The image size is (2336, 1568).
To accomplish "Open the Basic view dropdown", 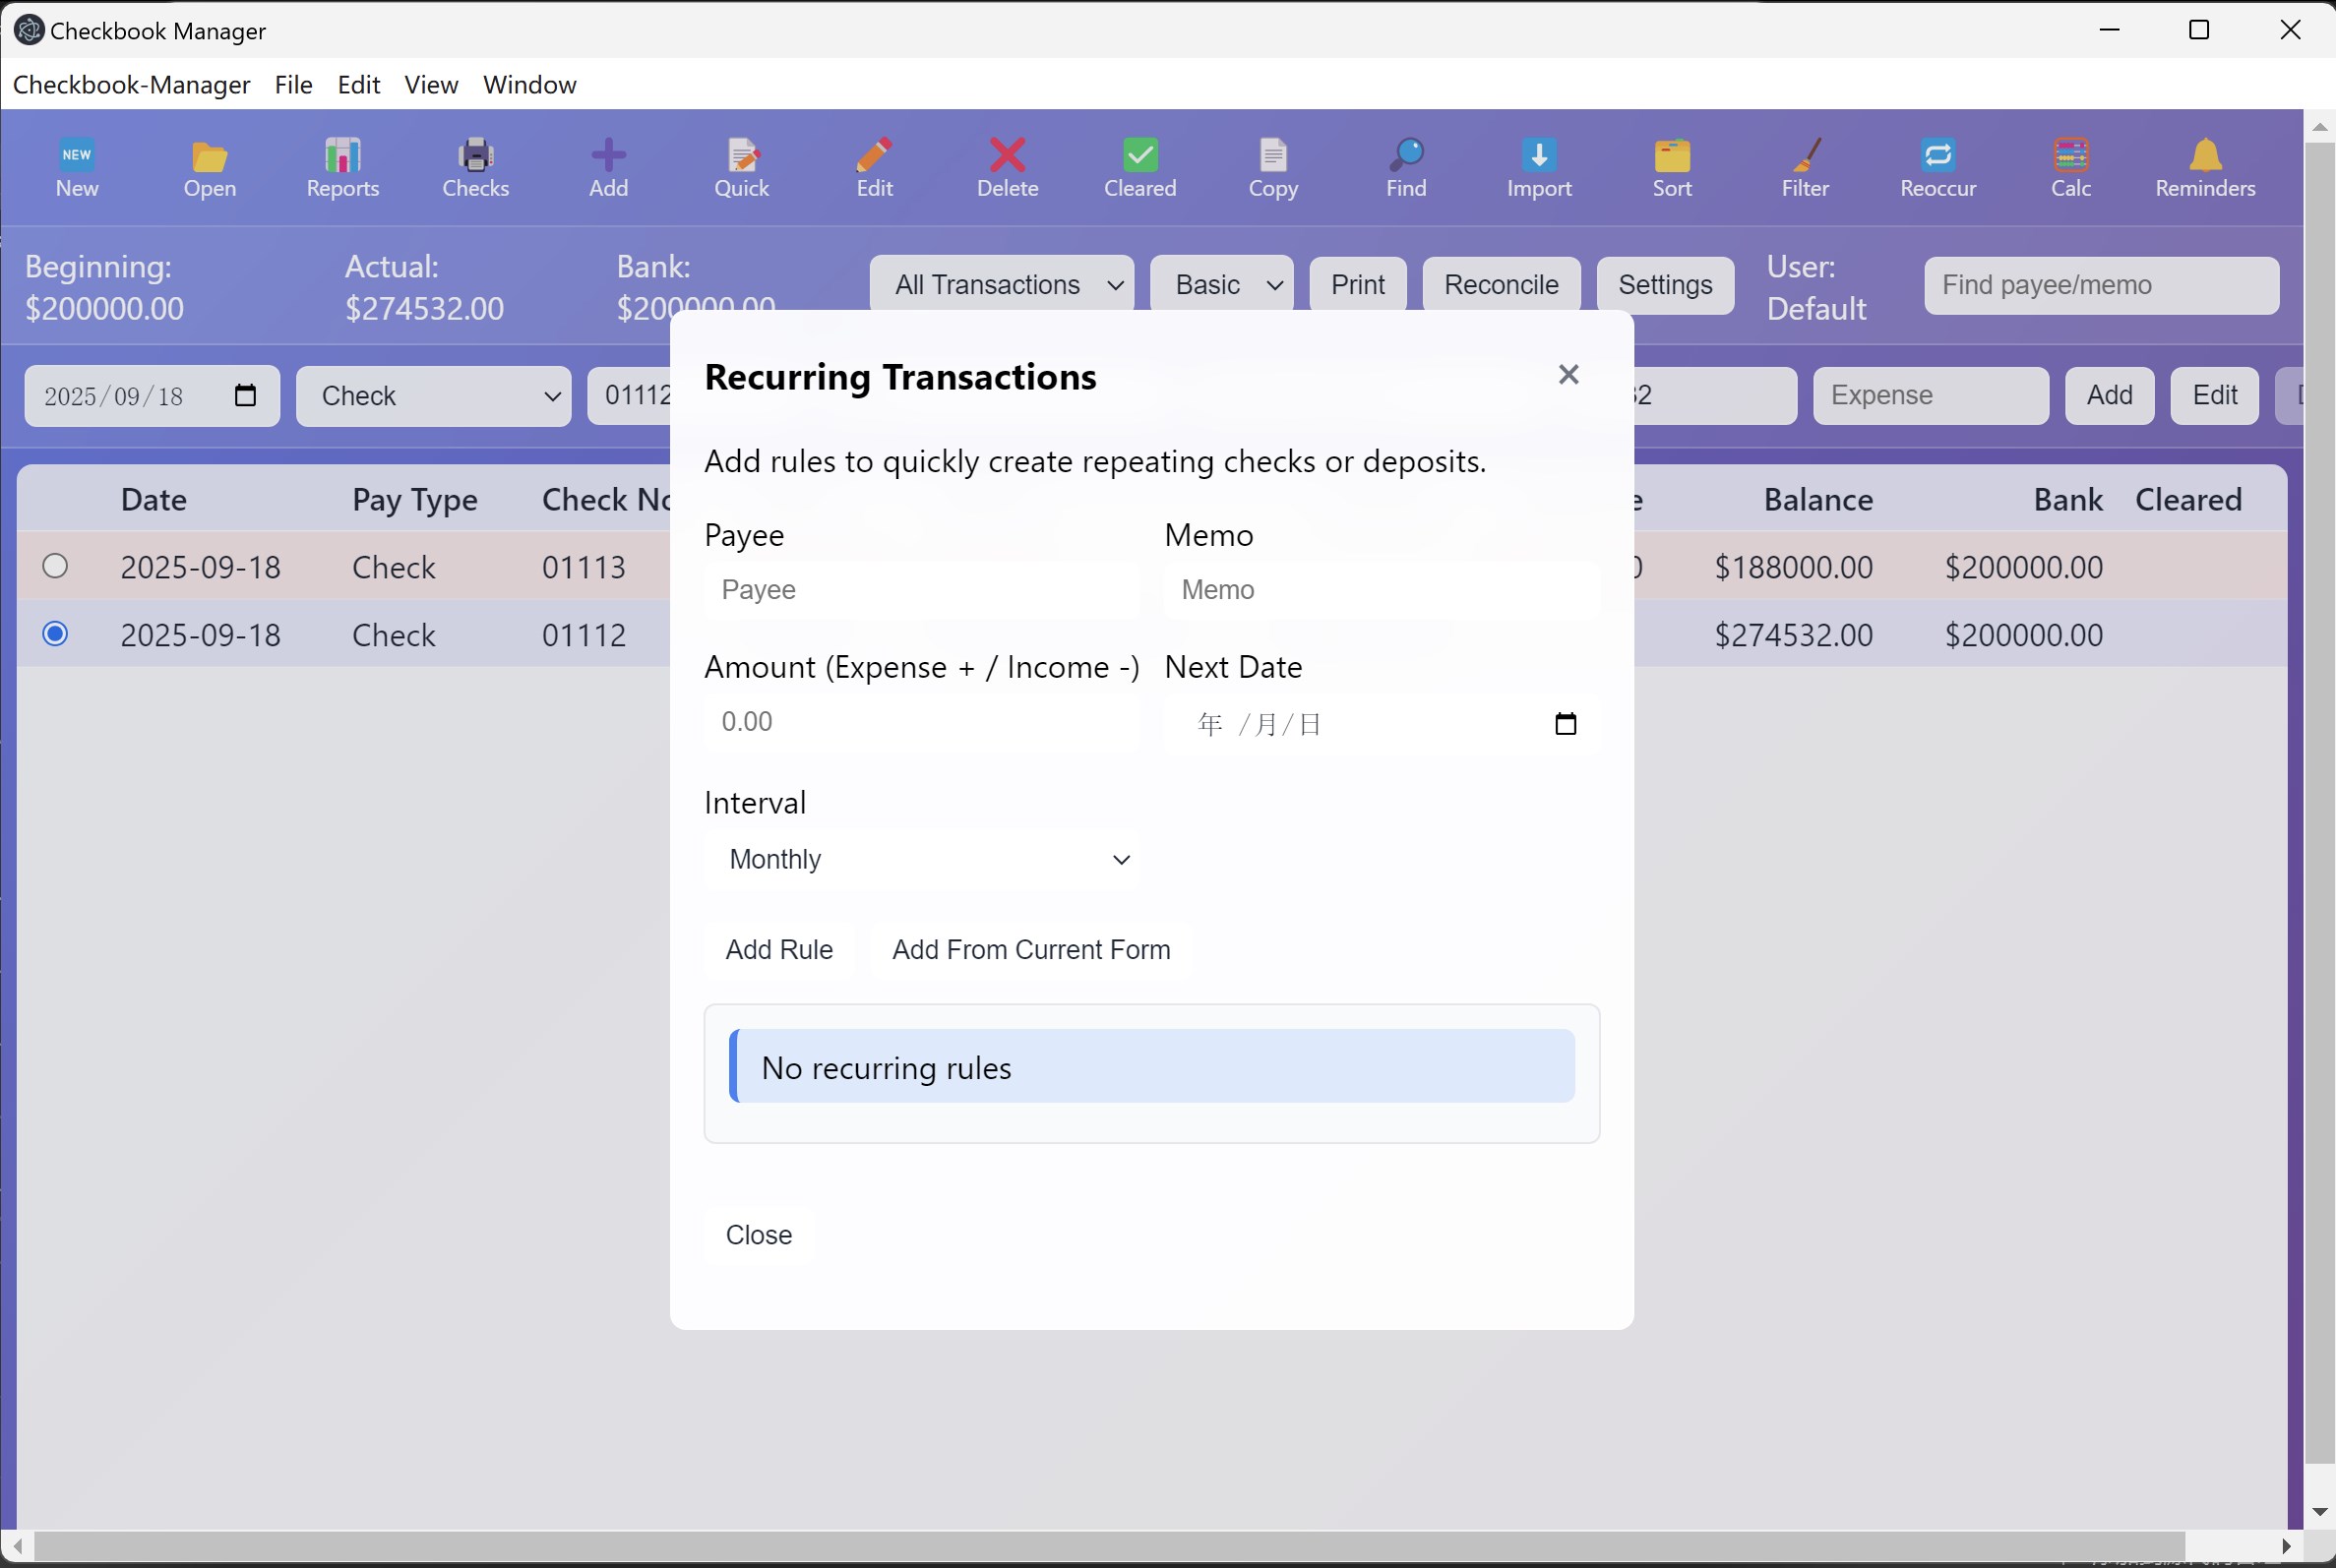I will (x=1221, y=284).
